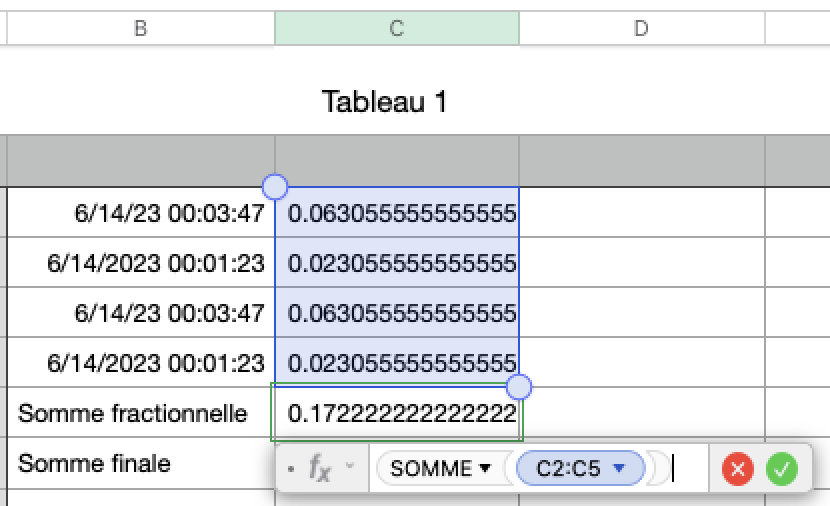Click the fx function icon

[319, 467]
